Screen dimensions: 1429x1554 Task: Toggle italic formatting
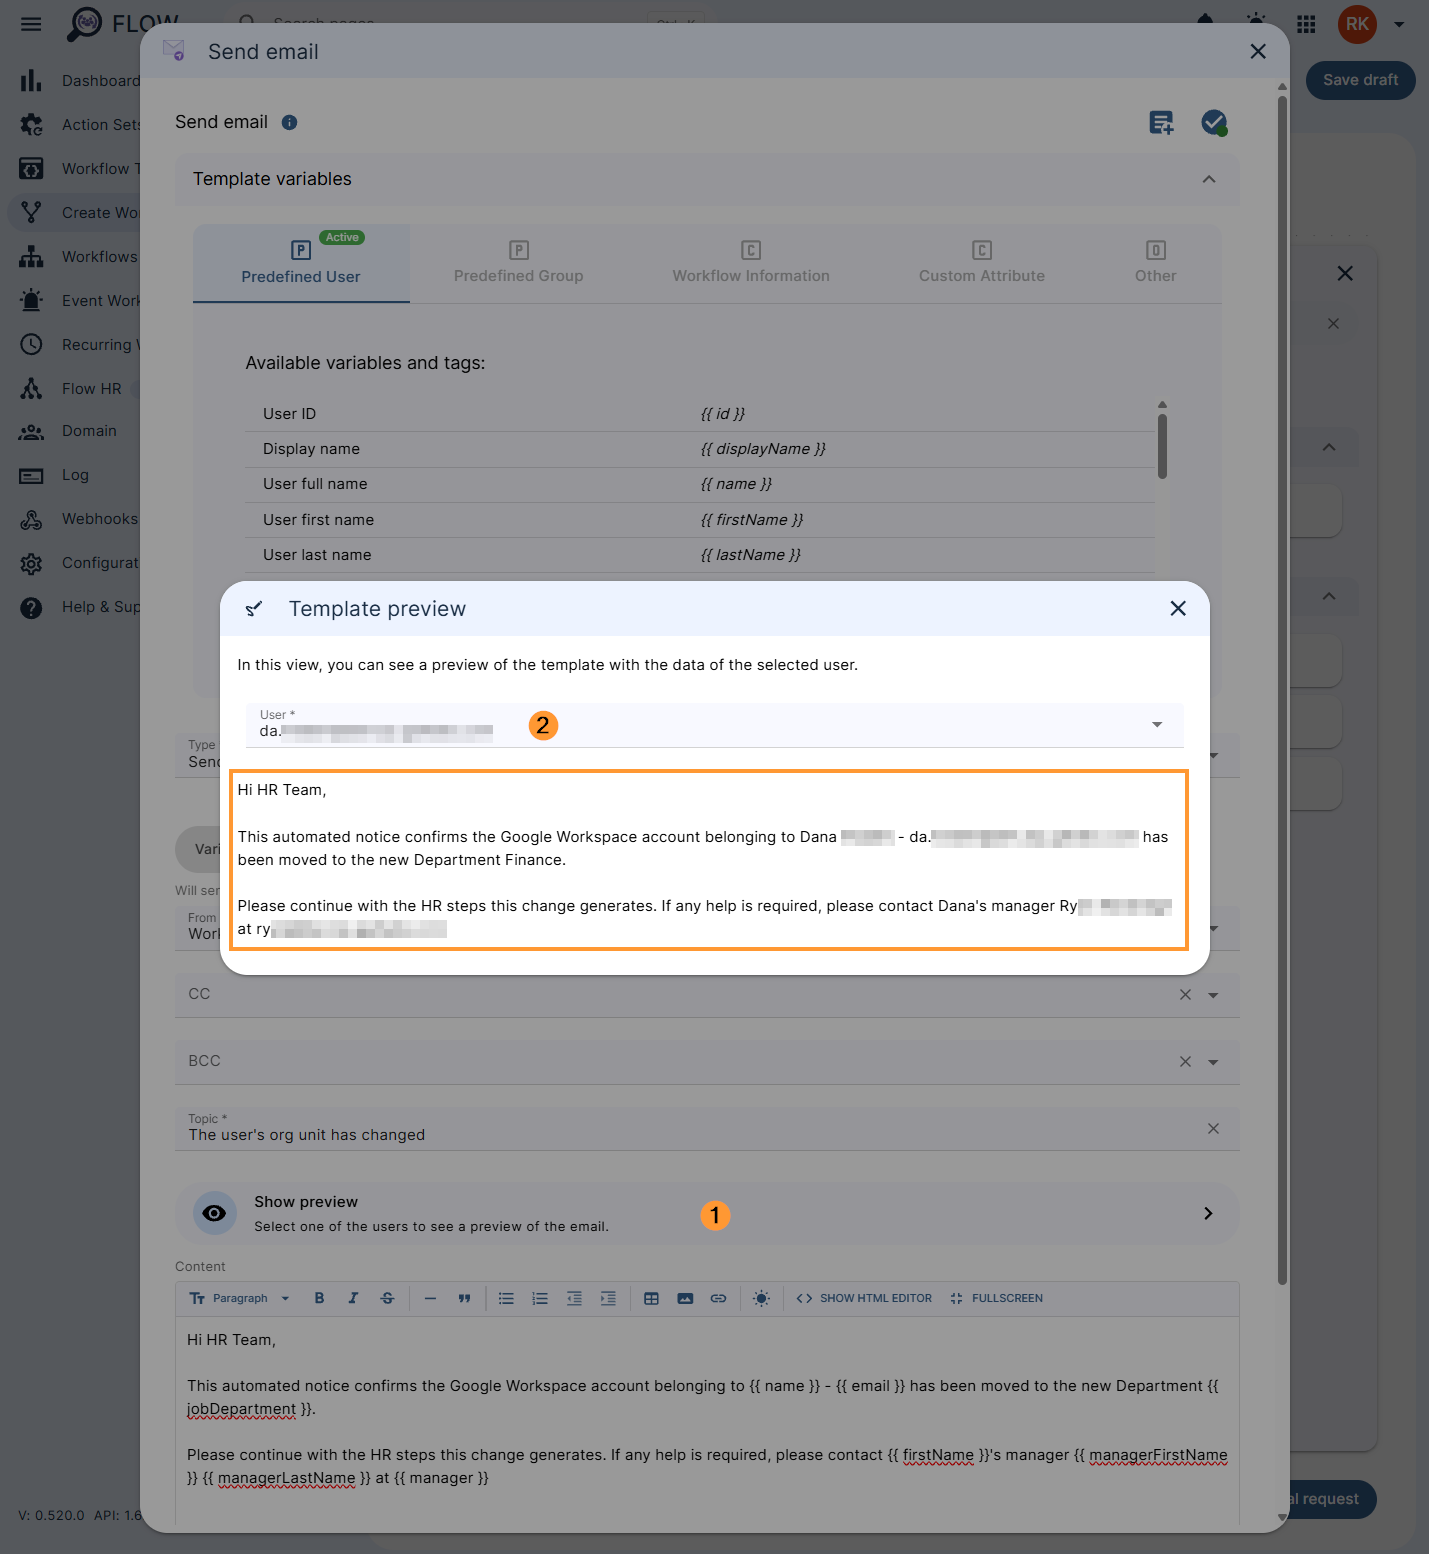[353, 1298]
